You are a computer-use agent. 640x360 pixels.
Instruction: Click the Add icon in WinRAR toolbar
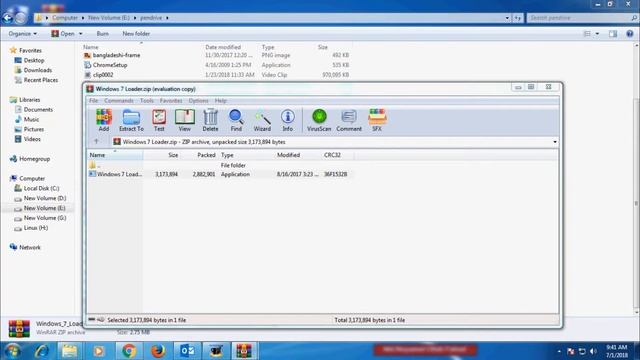click(x=104, y=120)
